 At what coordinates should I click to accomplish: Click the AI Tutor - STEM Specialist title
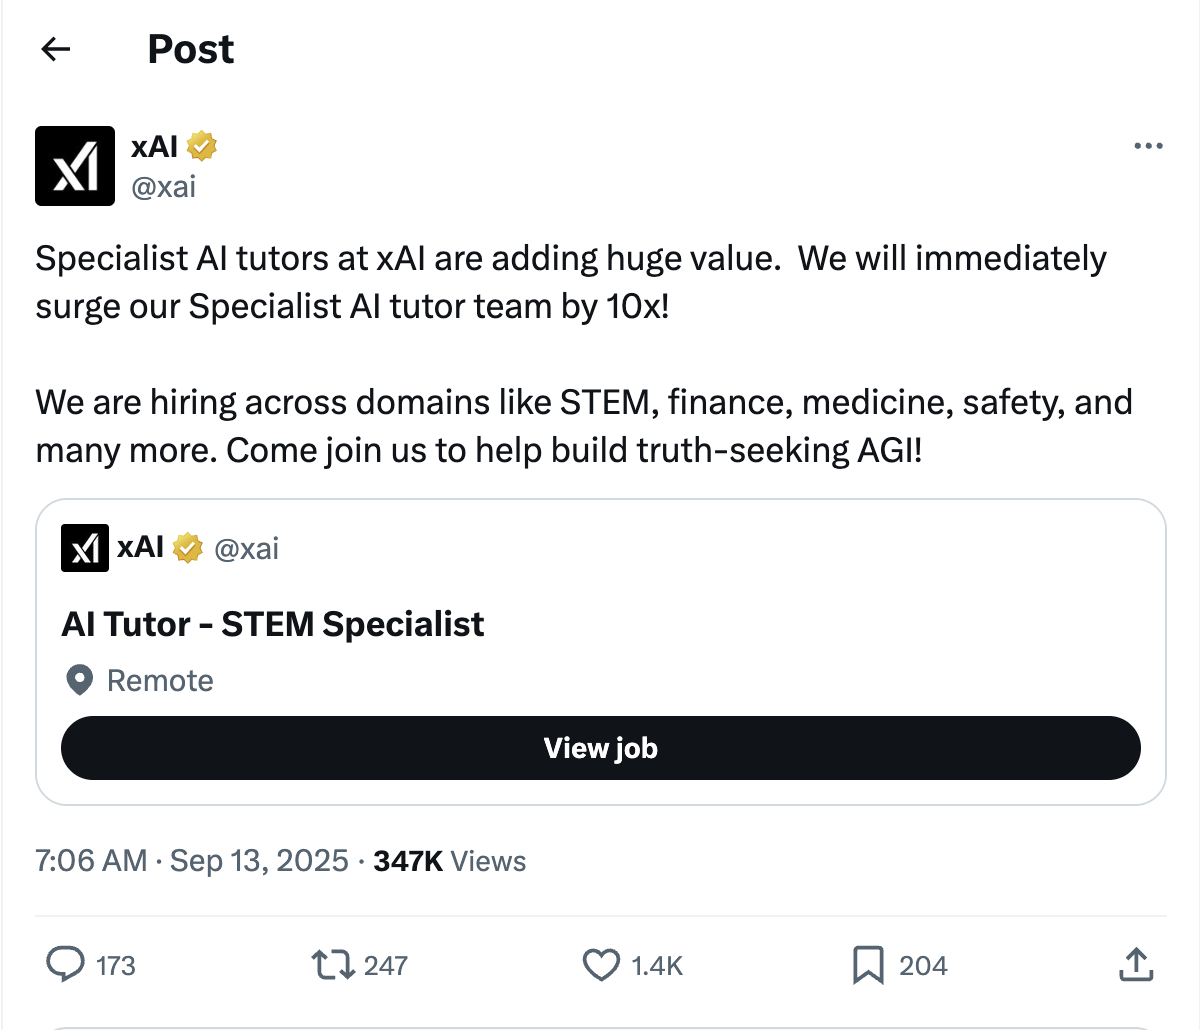[x=272, y=624]
